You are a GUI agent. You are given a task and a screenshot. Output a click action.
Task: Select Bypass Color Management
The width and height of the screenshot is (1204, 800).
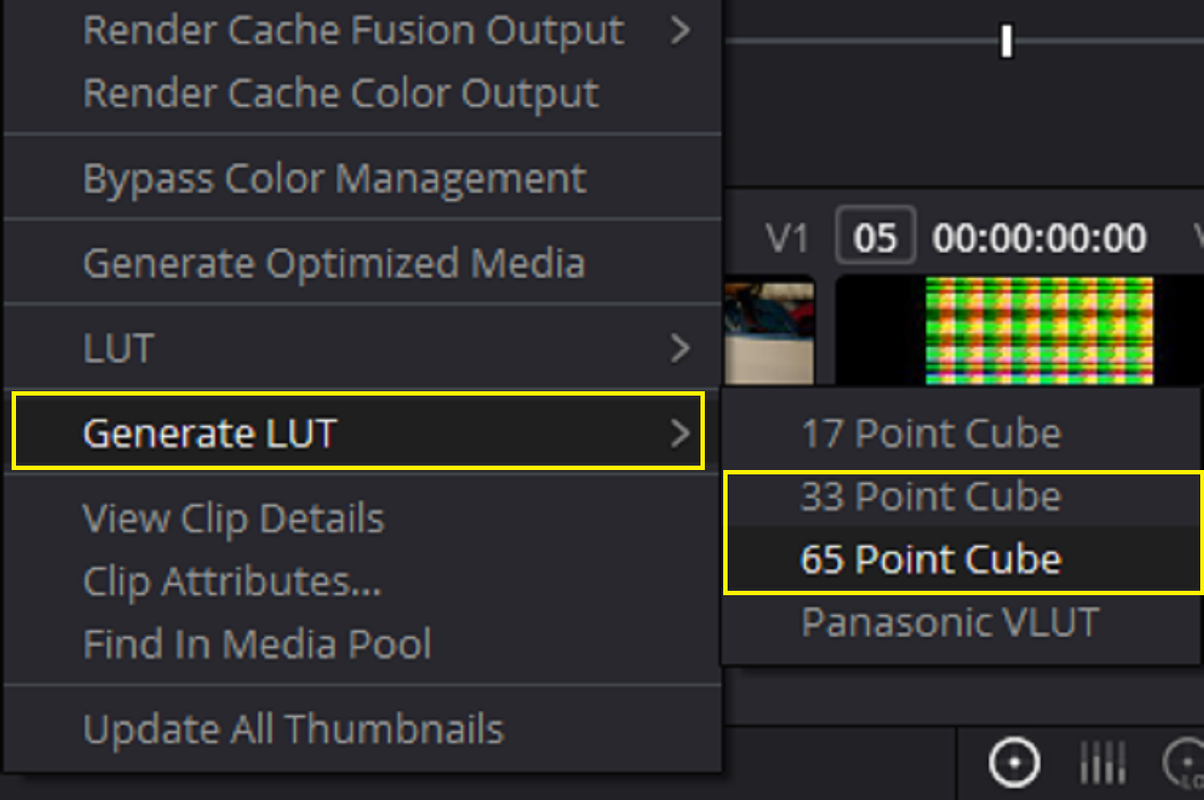(334, 179)
